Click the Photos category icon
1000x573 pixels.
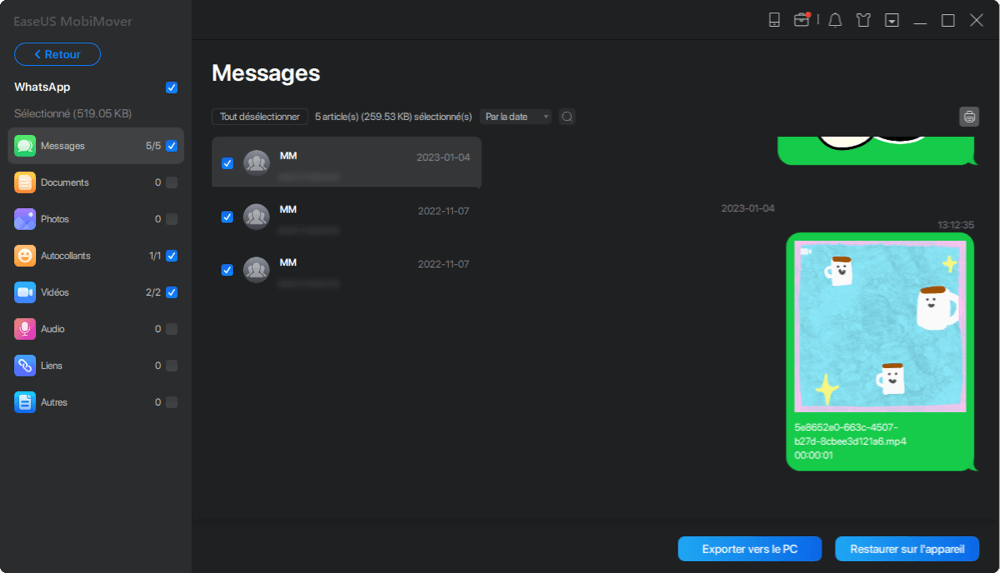tap(25, 219)
